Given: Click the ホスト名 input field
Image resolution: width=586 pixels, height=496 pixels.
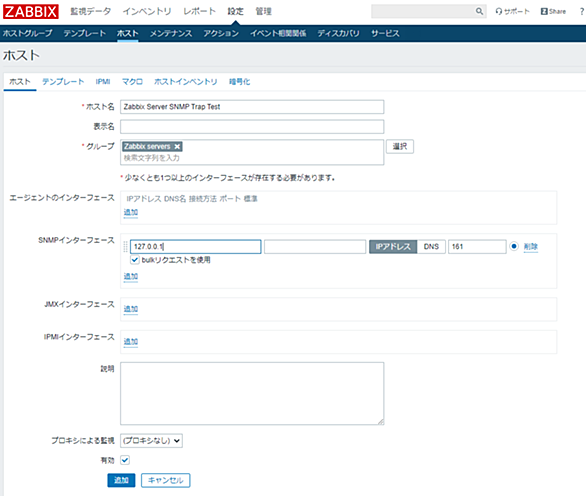Looking at the screenshot, I should click(x=252, y=107).
